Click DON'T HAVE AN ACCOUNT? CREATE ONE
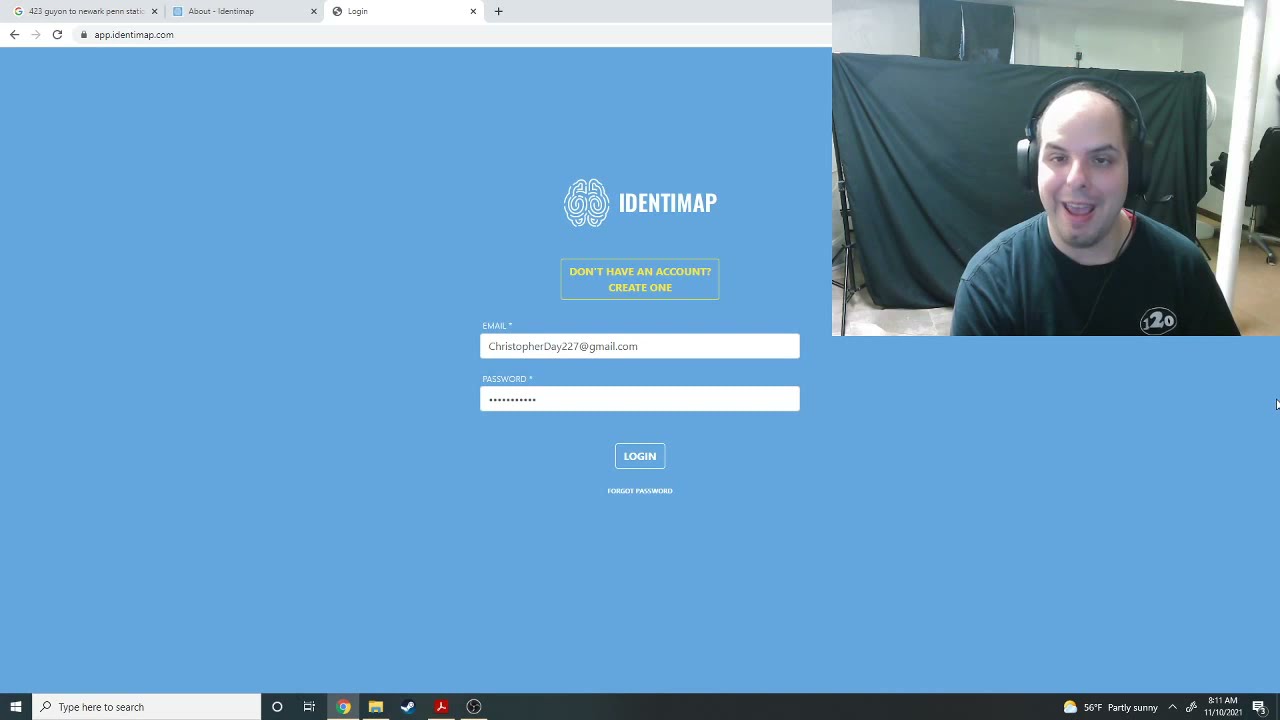The width and height of the screenshot is (1280, 720). tap(640, 279)
